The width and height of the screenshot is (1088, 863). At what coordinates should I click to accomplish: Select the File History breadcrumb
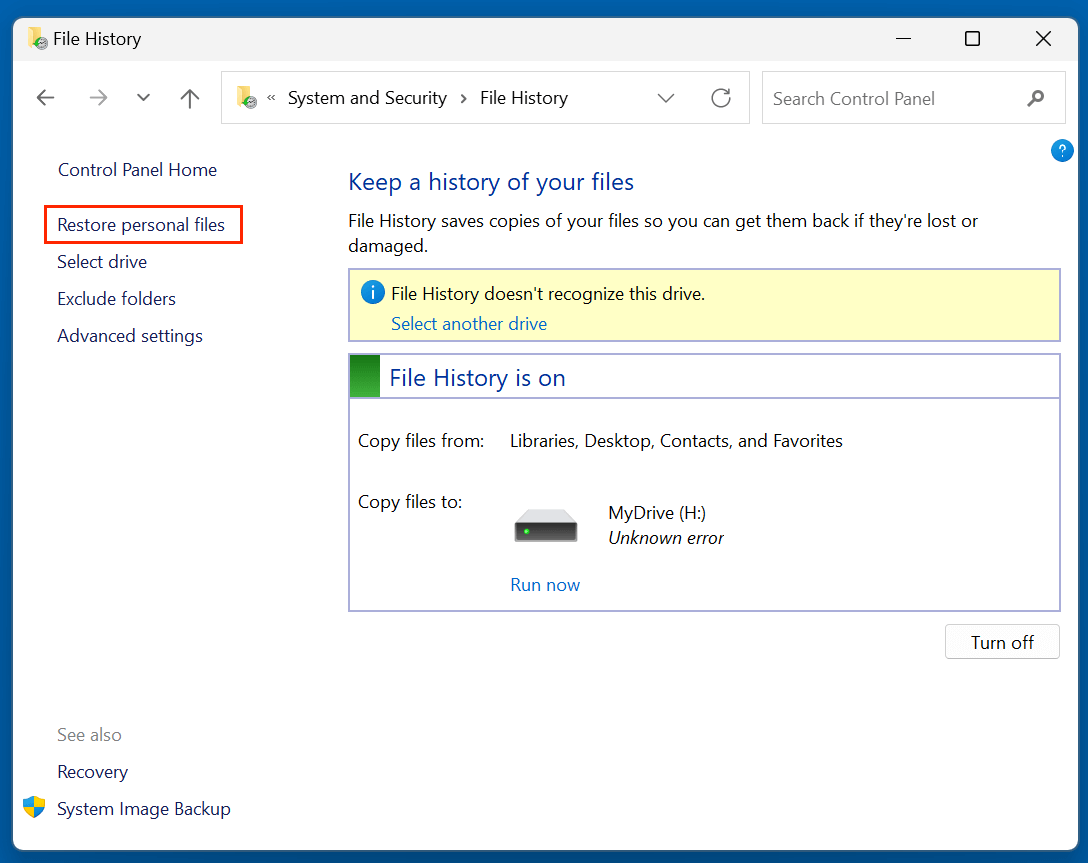tap(523, 97)
